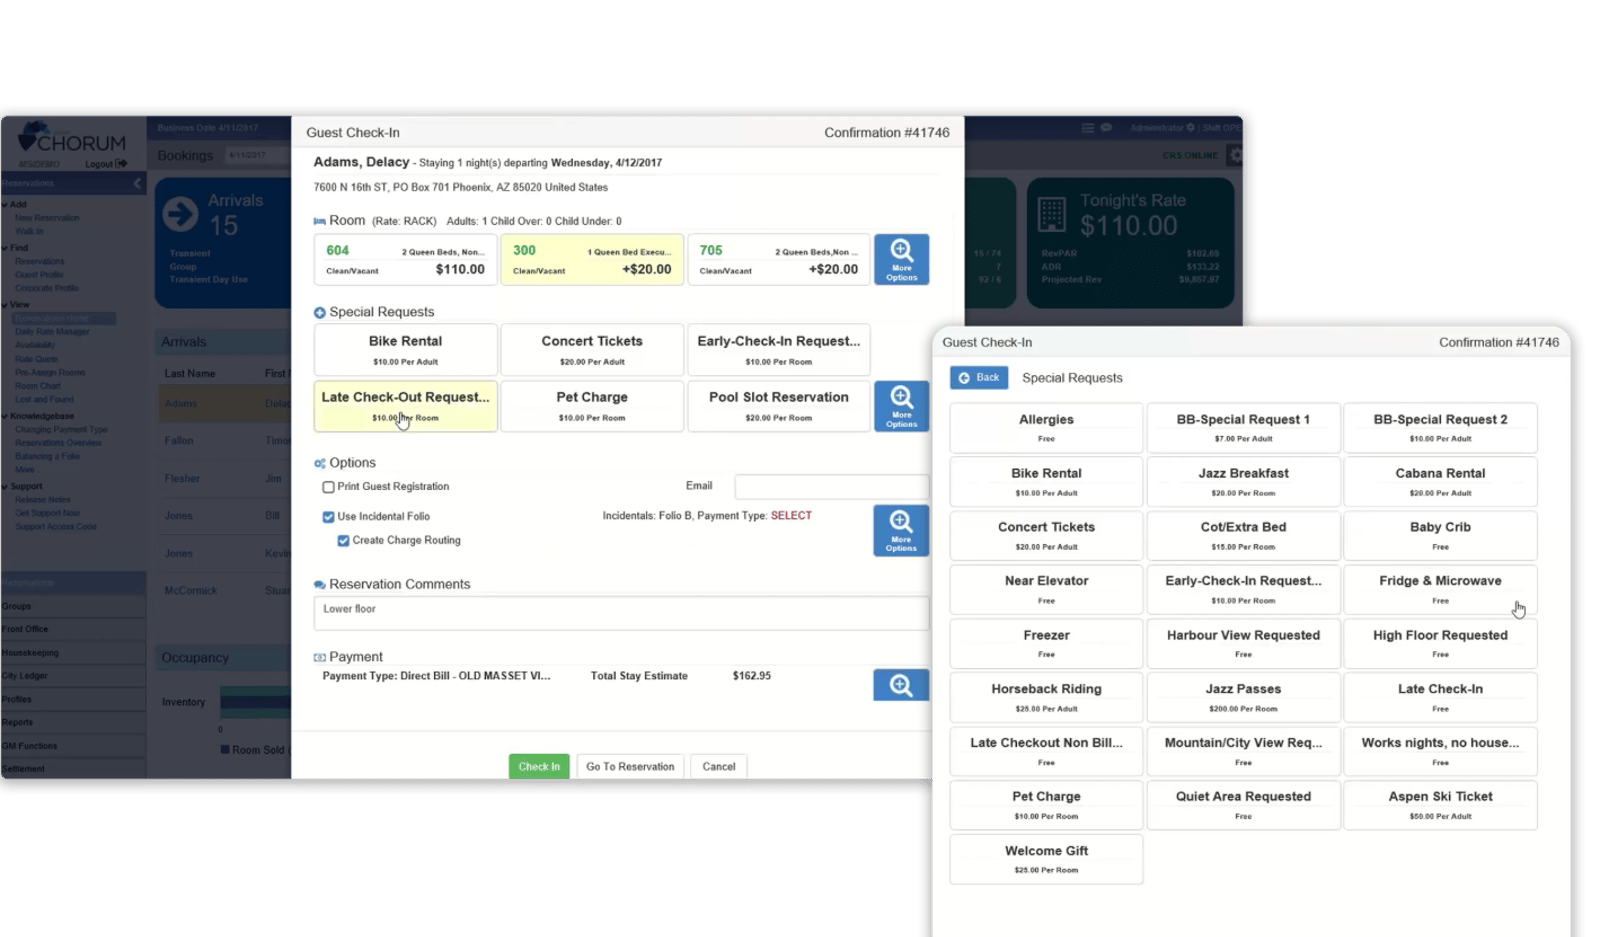Click the payment magnifier icon
The height and width of the screenshot is (937, 1600).
(x=901, y=685)
